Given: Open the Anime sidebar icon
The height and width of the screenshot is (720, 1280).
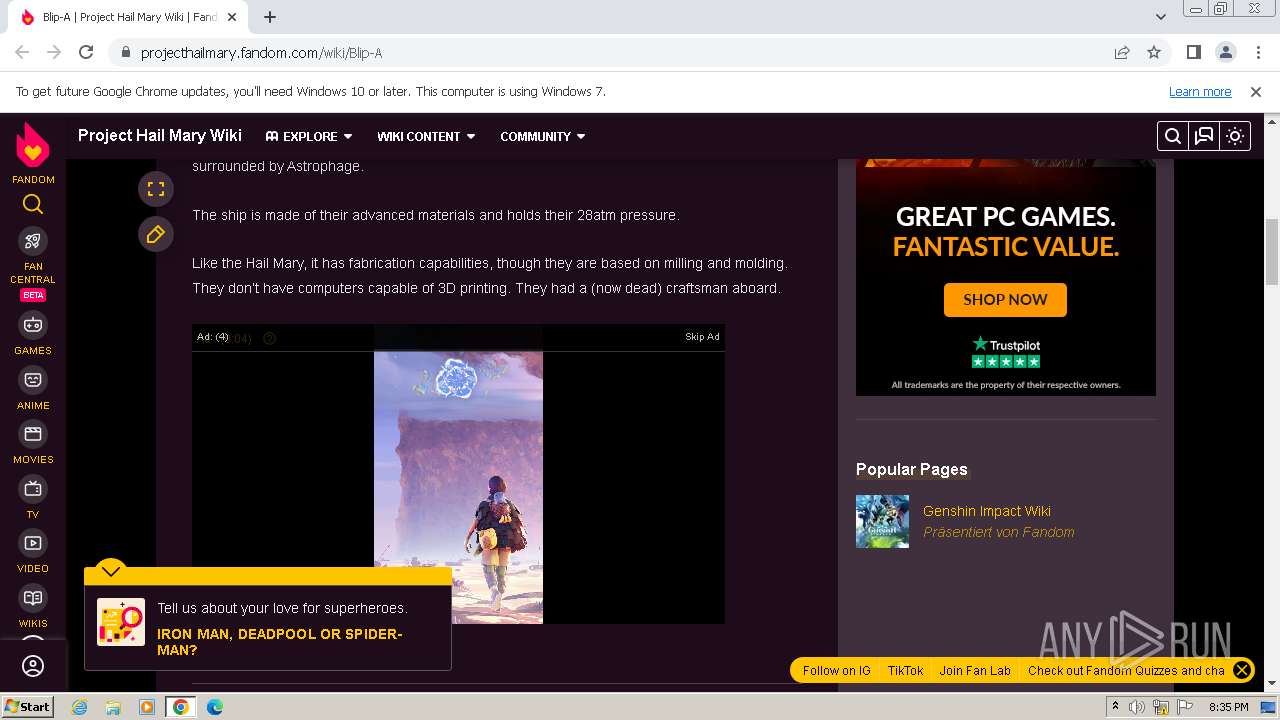Looking at the screenshot, I should (x=33, y=380).
